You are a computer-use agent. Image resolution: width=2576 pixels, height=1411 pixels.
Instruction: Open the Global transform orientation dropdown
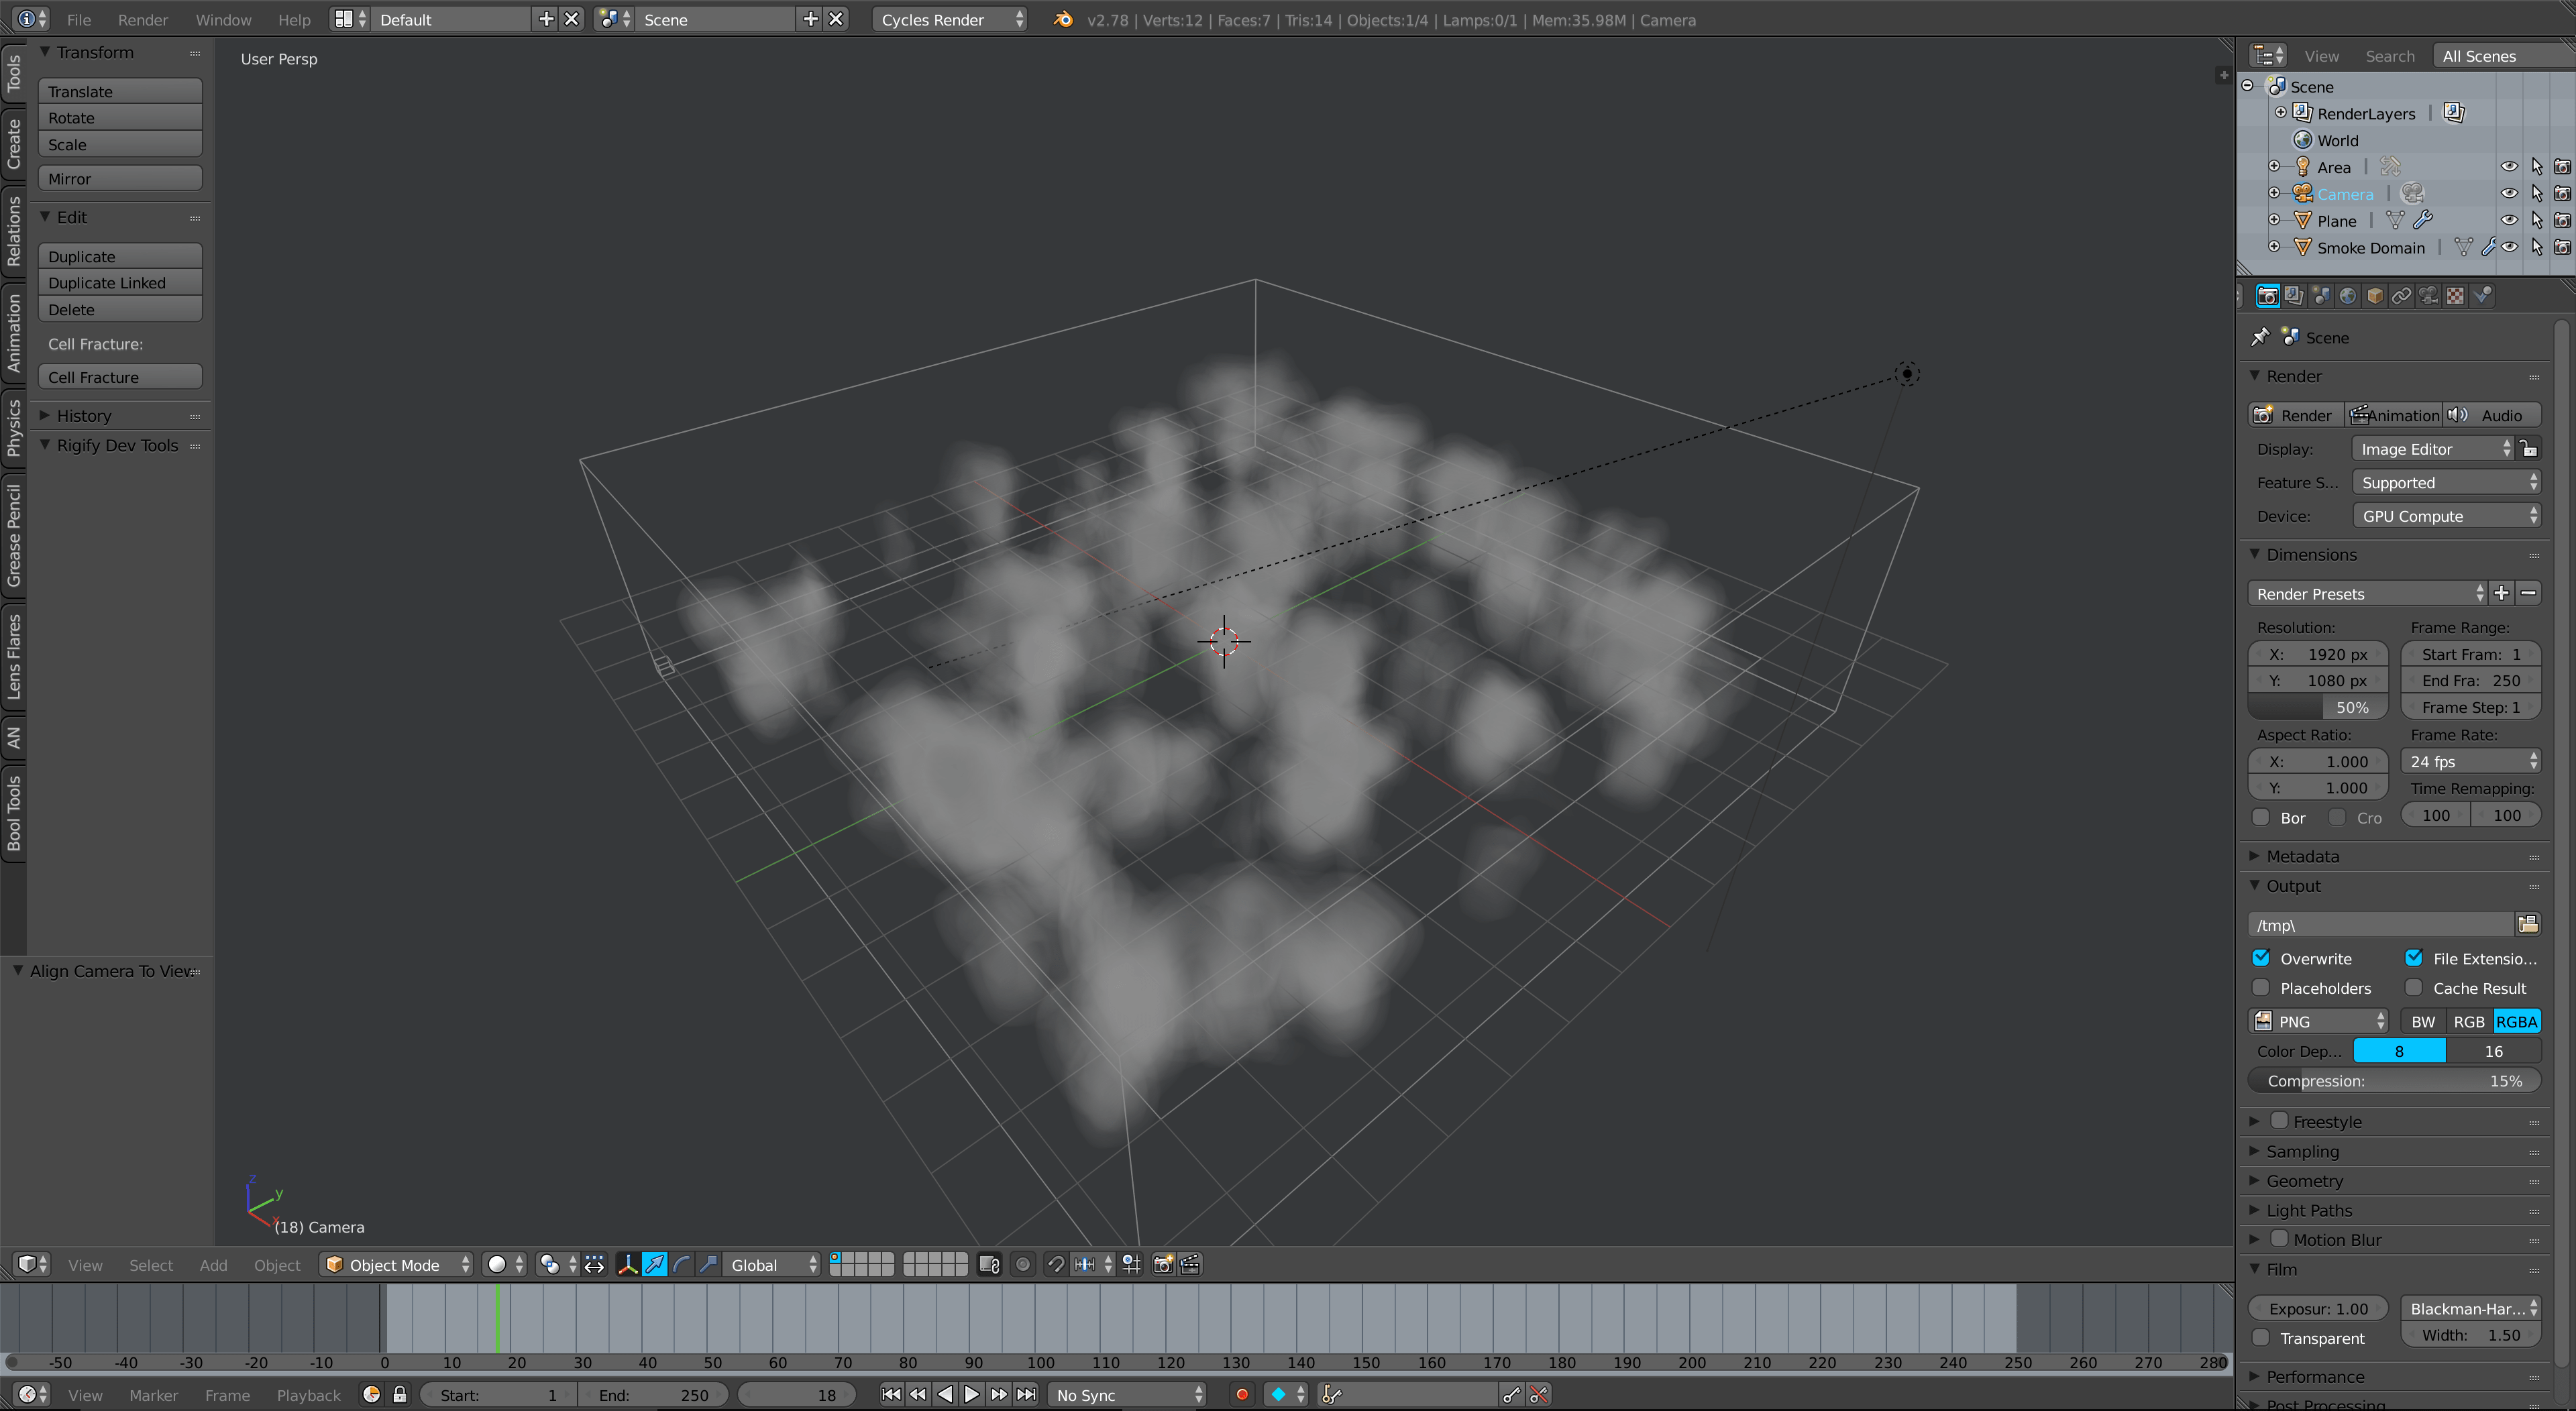pyautogui.click(x=771, y=1265)
